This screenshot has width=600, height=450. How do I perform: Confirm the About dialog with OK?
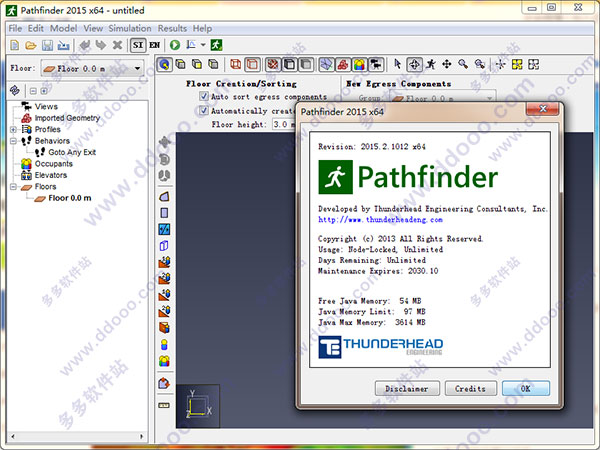(x=526, y=388)
